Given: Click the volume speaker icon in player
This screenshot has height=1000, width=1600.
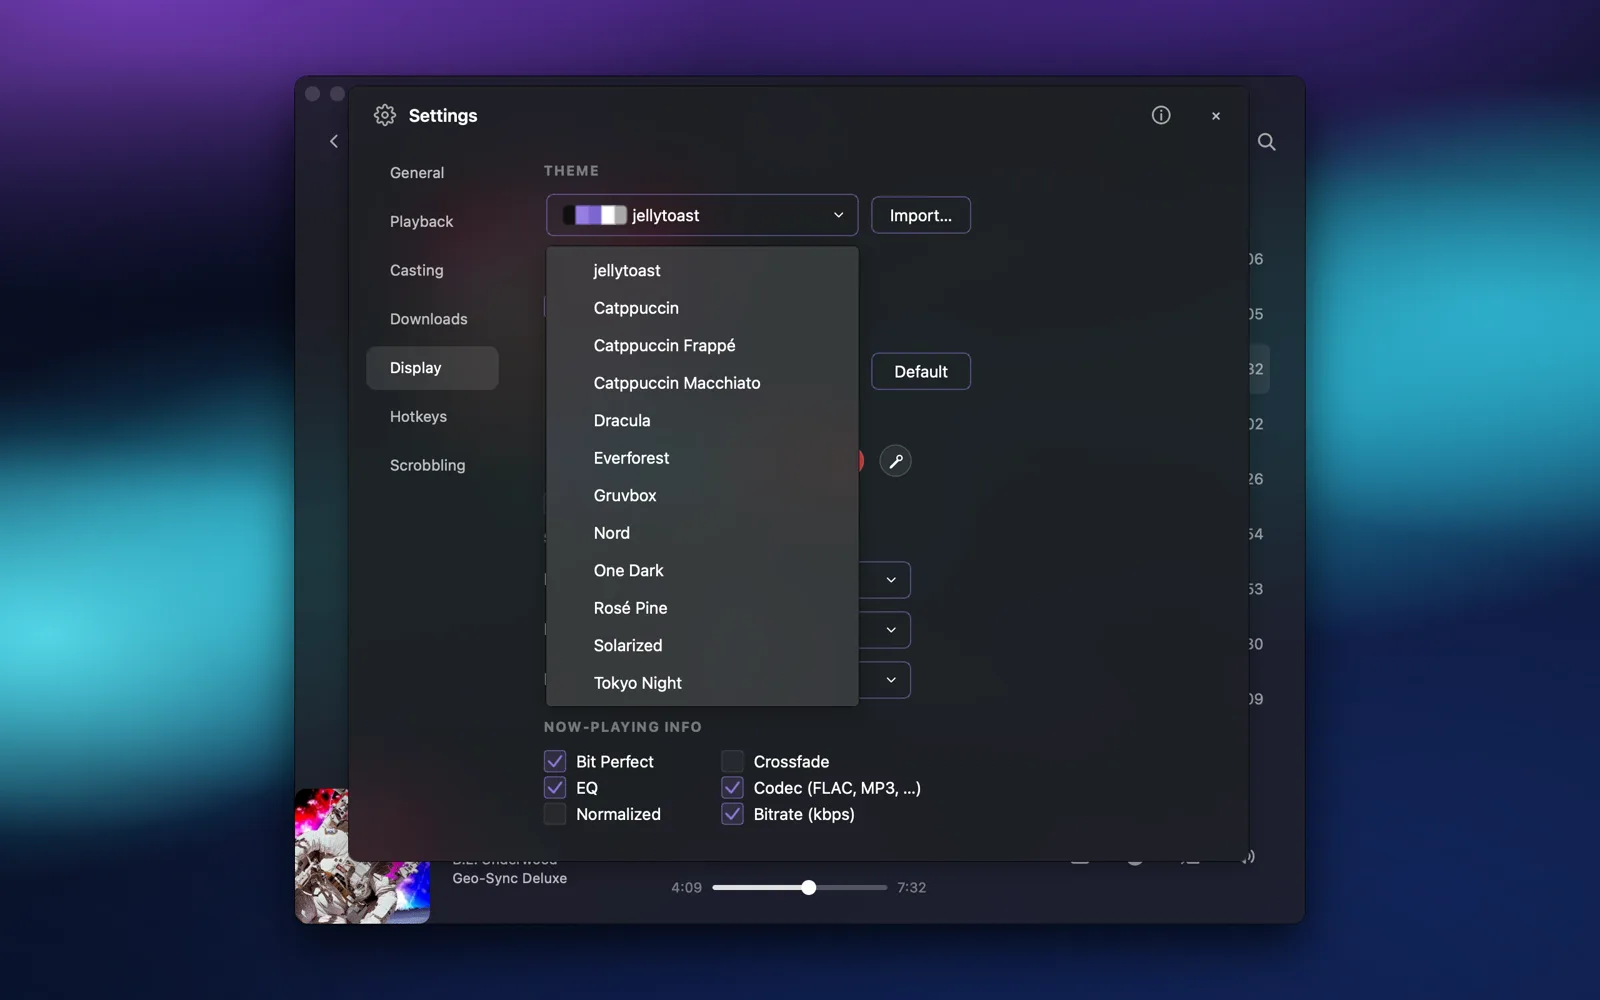Looking at the screenshot, I should tap(1249, 858).
